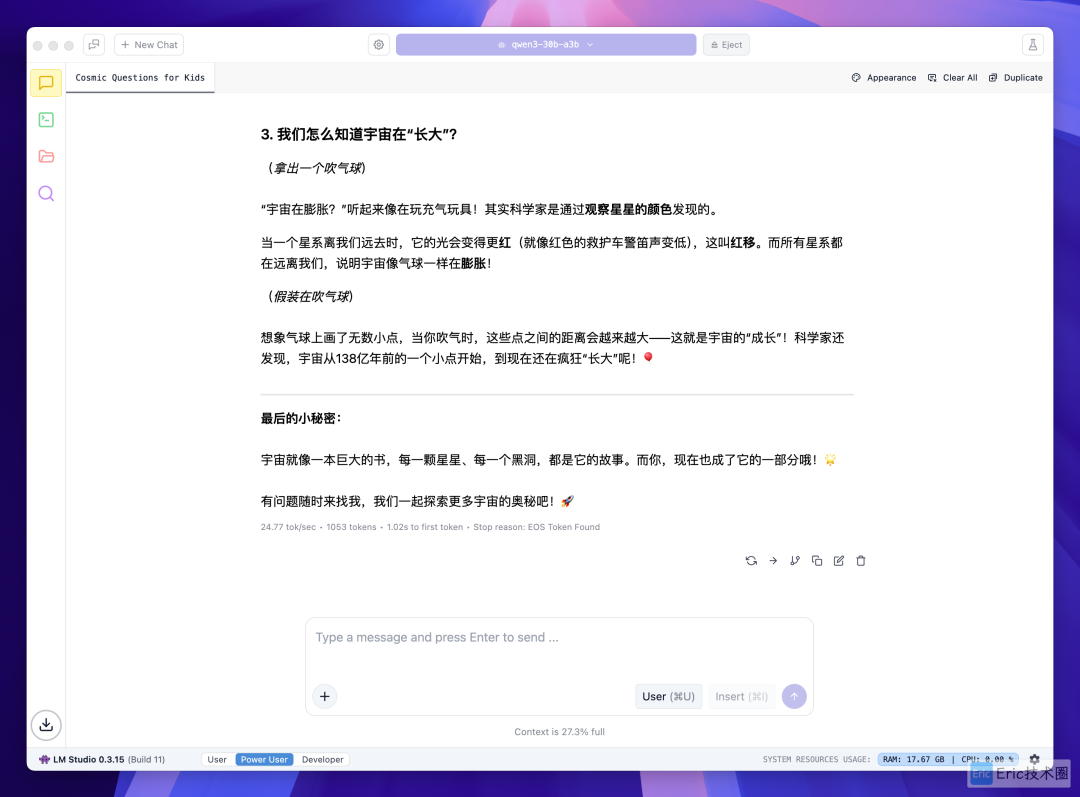This screenshot has height=797, width=1080.
Task: Eject the loaded model
Action: pyautogui.click(x=726, y=45)
